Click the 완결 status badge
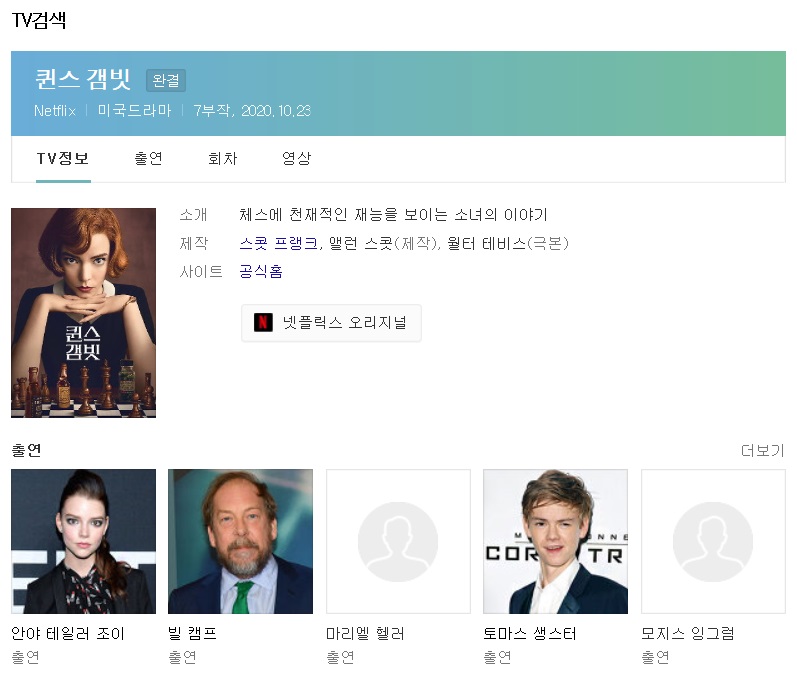This screenshot has width=797, height=681. point(166,80)
